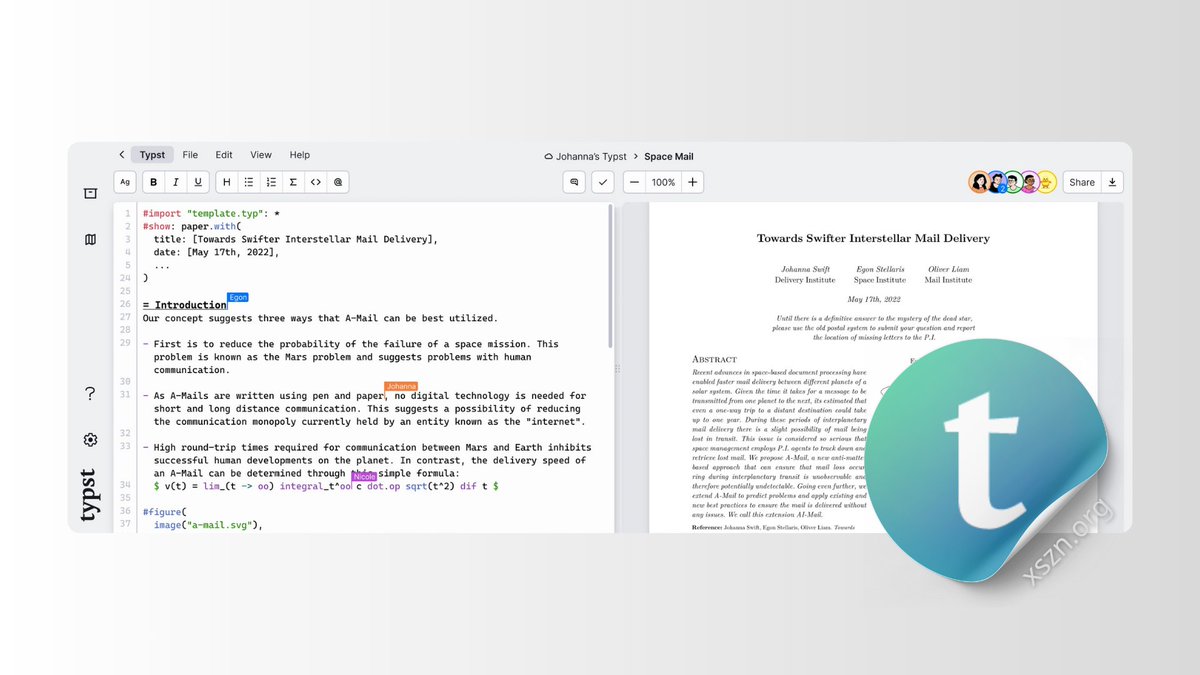Click the preview title "Towards Swifter Interstellar Mail Delivery"
Image resolution: width=1200 pixels, height=675 pixels.
(x=873, y=238)
